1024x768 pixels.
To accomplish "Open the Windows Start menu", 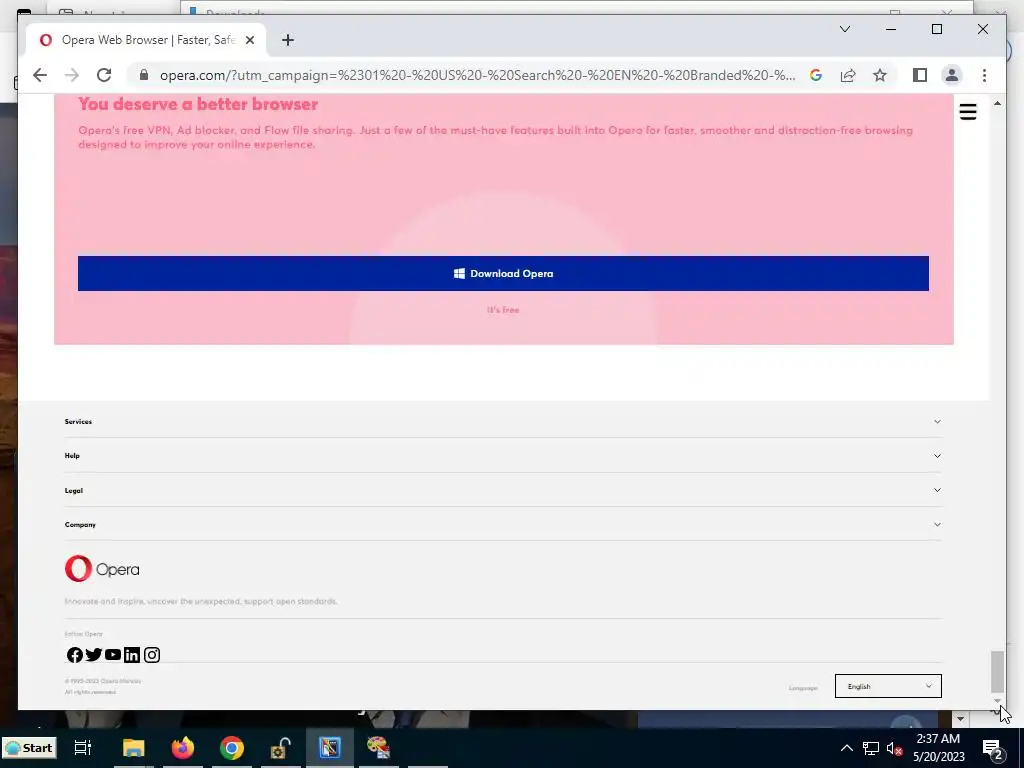I will tap(29, 748).
